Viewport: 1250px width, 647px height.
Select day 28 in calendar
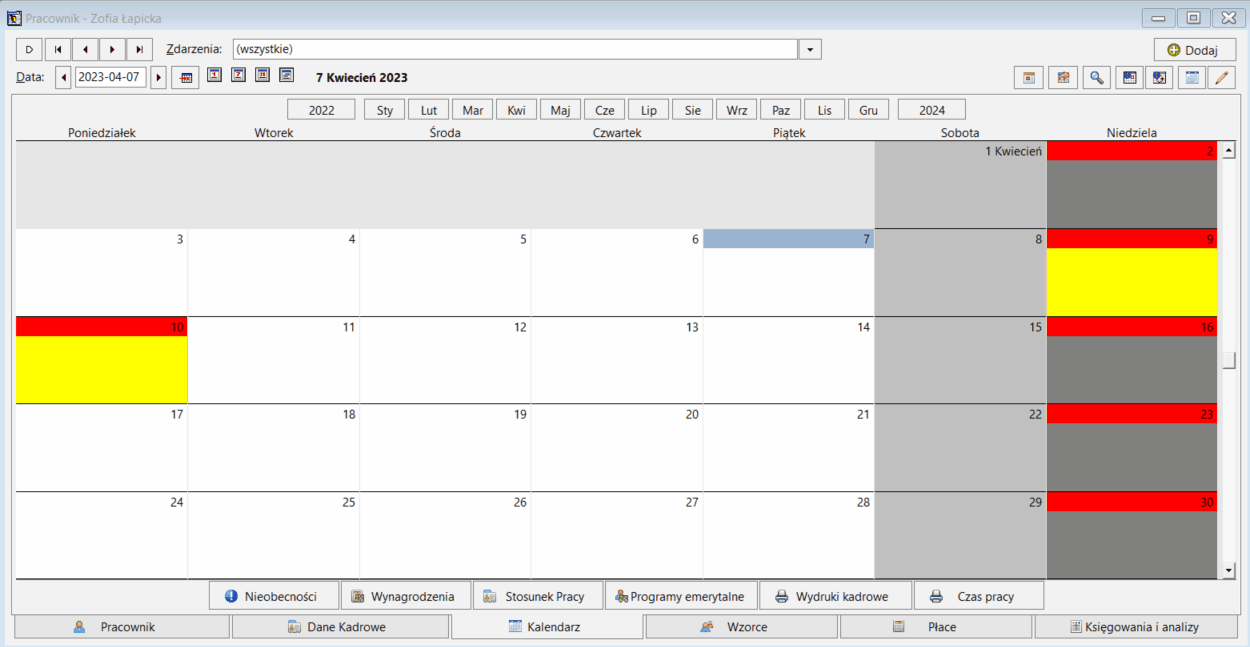pos(788,535)
